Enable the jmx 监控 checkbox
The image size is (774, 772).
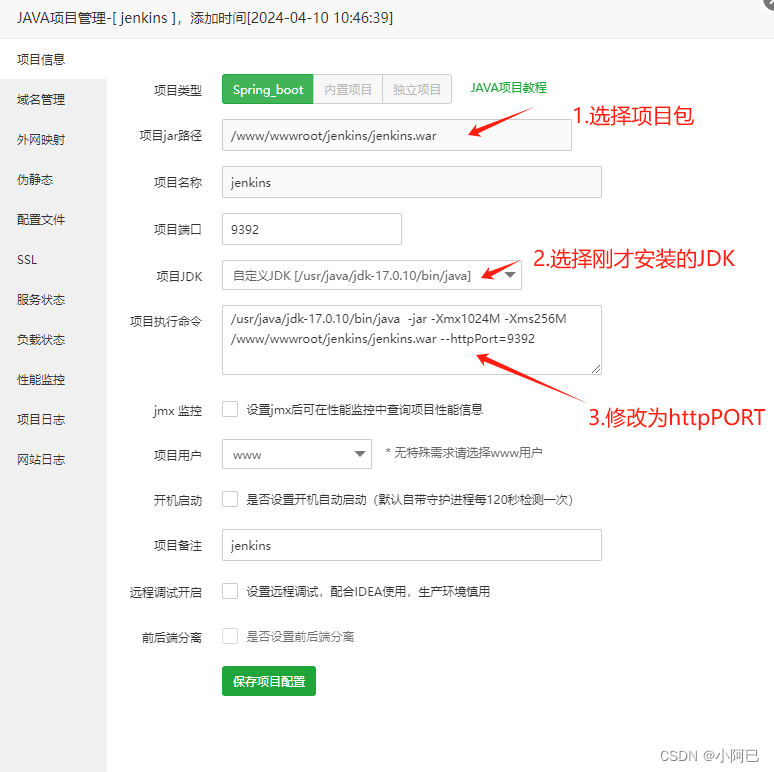(230, 409)
